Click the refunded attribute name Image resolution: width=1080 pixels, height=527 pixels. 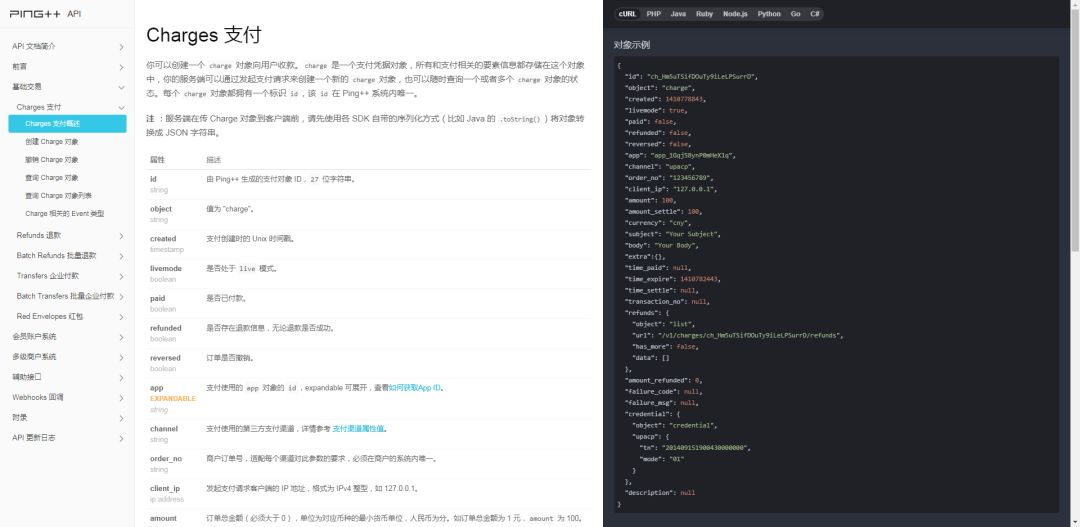[165, 328]
